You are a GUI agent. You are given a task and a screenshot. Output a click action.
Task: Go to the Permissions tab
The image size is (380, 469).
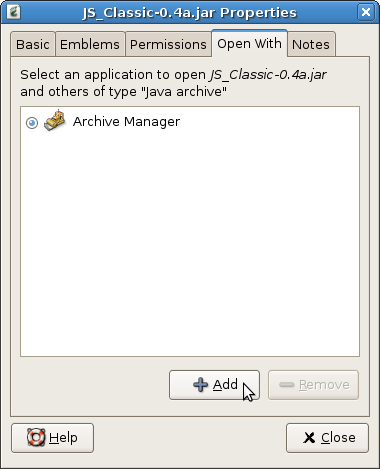[x=168, y=44]
